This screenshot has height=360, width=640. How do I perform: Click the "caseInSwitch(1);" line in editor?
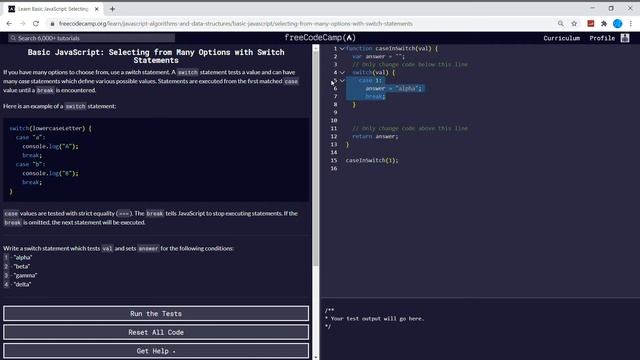(372, 160)
